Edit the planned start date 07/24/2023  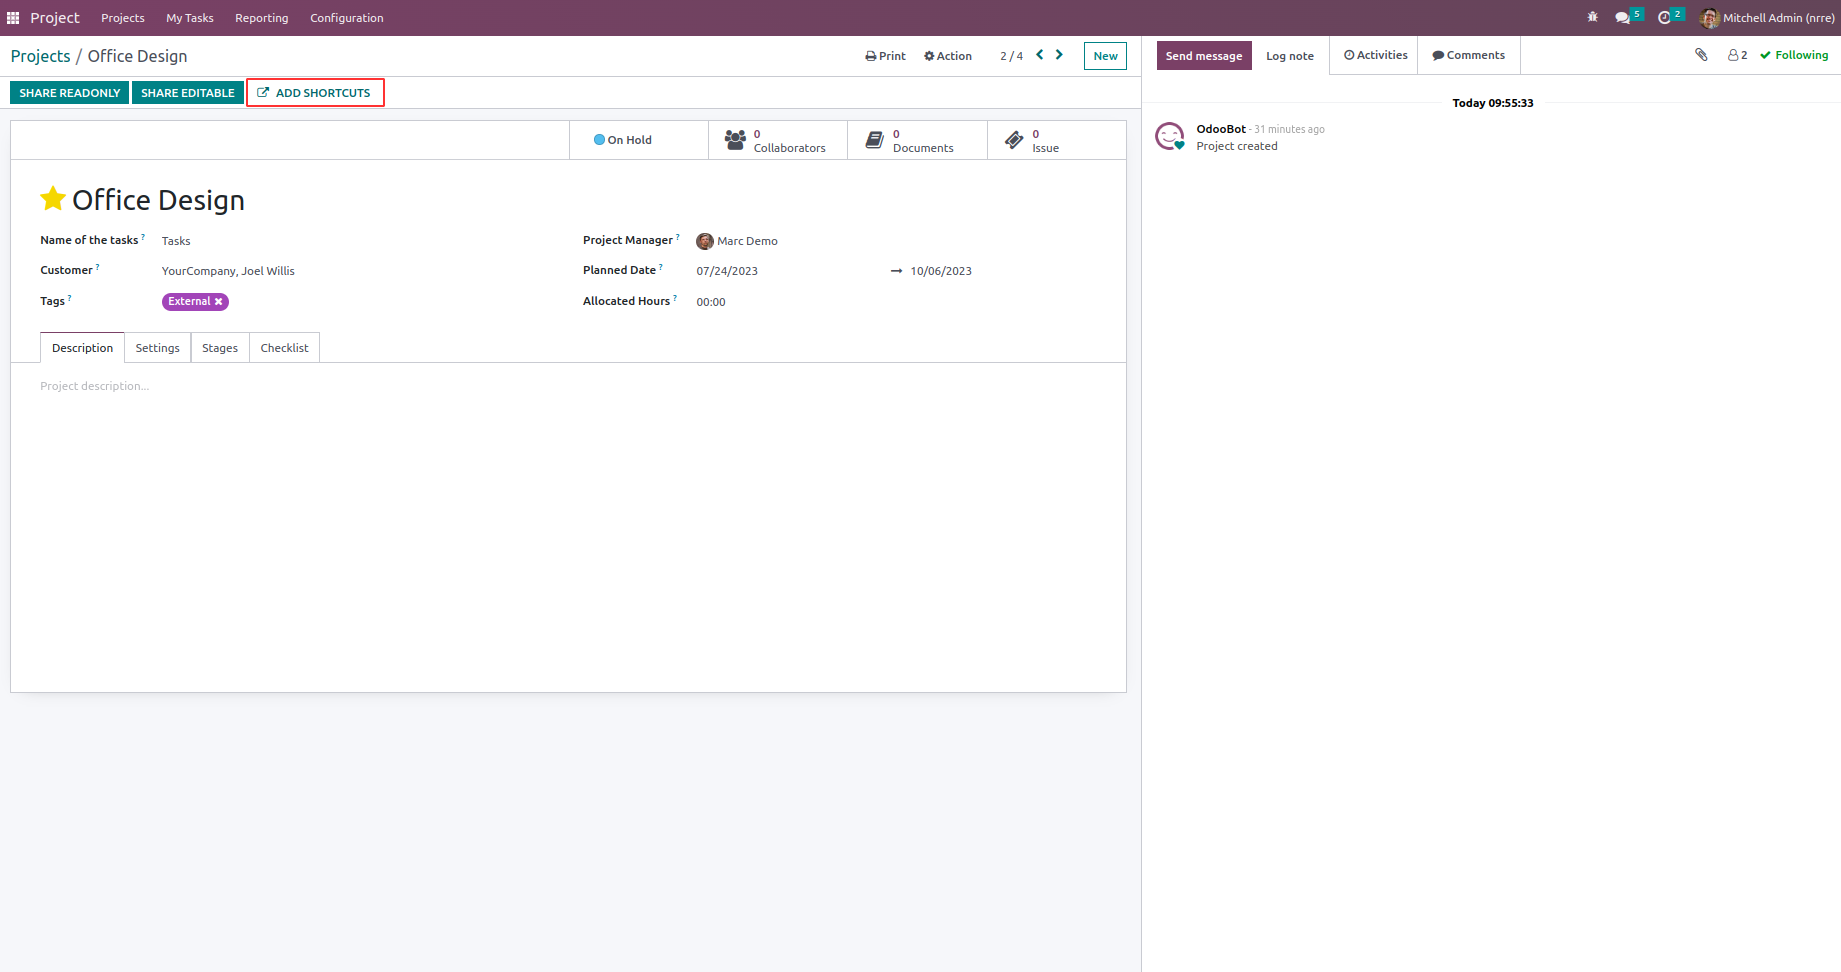point(727,271)
